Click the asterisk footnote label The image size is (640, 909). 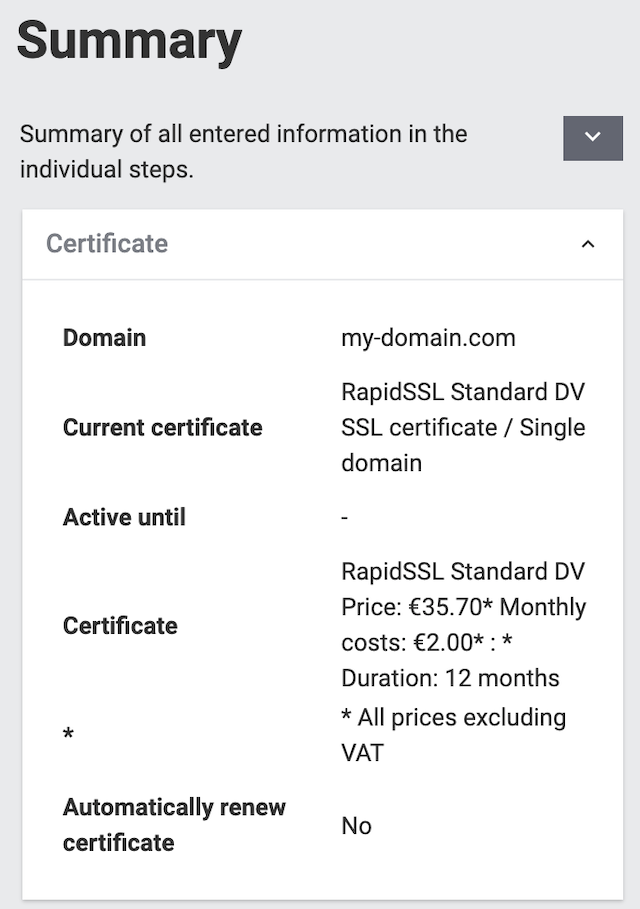[68, 736]
